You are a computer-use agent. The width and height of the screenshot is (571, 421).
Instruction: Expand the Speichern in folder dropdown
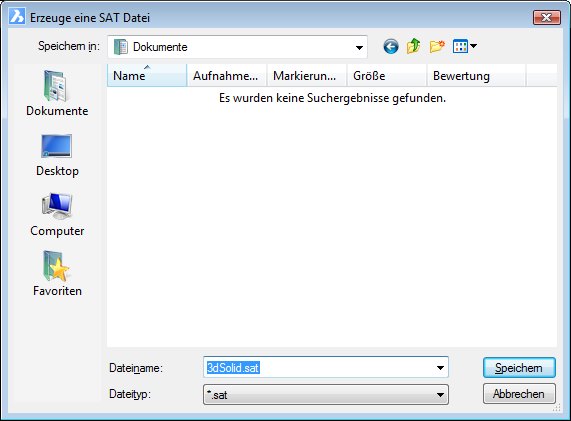click(x=359, y=47)
